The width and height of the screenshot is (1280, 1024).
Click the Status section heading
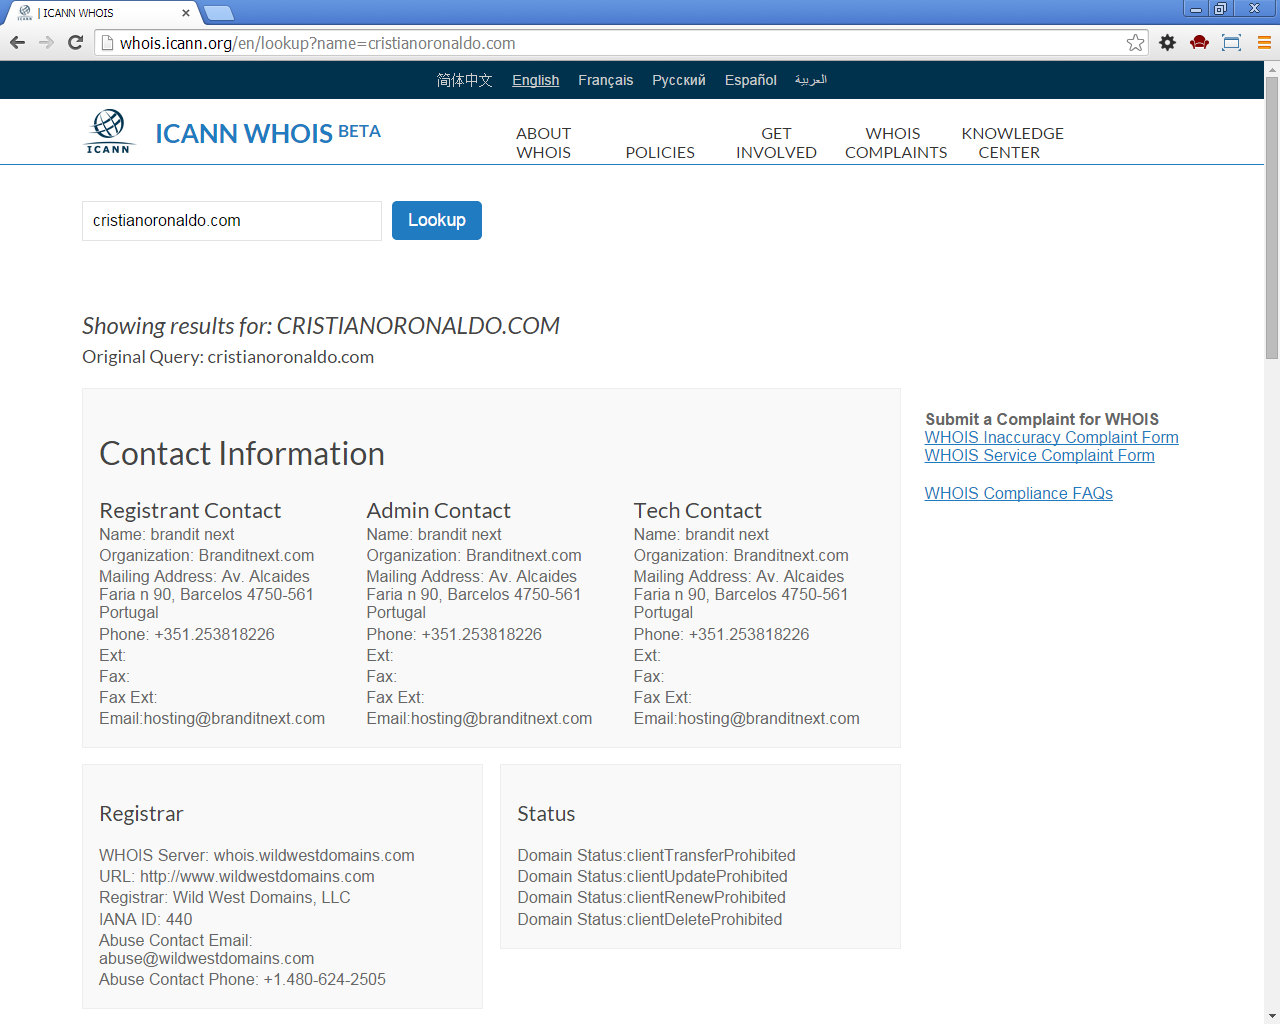546,814
